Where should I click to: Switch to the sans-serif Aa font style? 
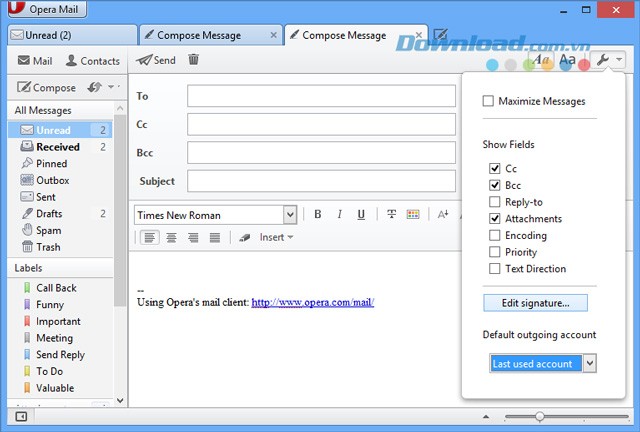click(x=568, y=60)
